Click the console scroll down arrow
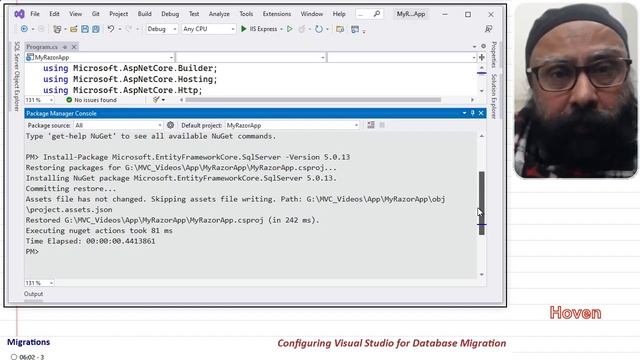 pos(482,275)
